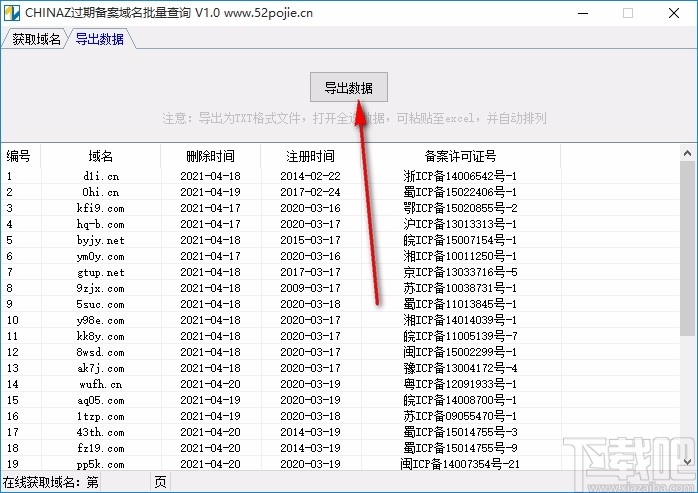Sort by the 域名 column header
698x493 pixels.
point(101,156)
